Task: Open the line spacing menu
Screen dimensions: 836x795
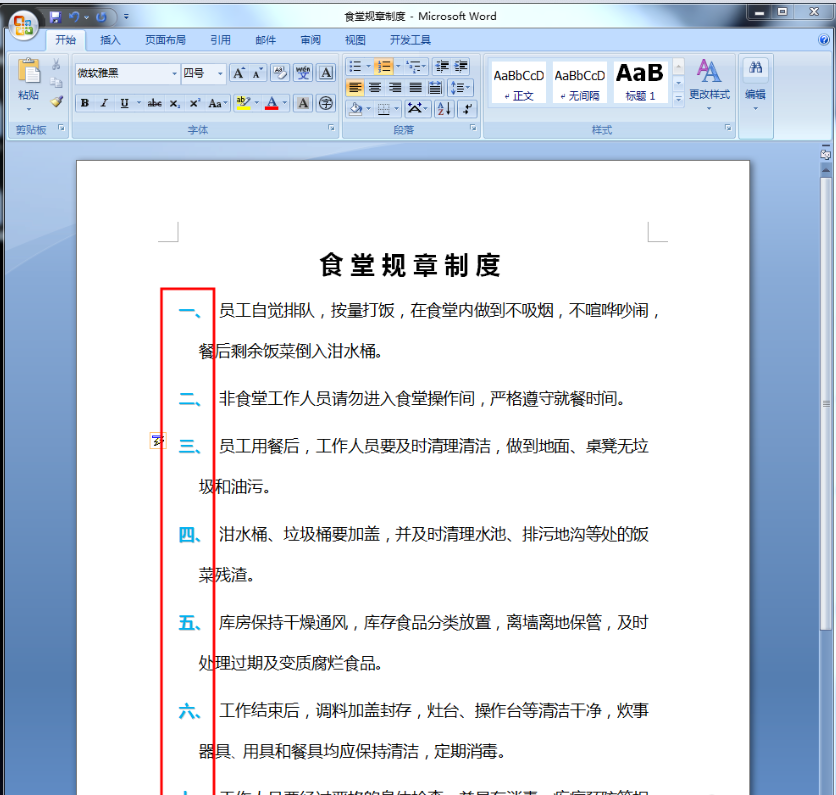Action: coord(459,87)
